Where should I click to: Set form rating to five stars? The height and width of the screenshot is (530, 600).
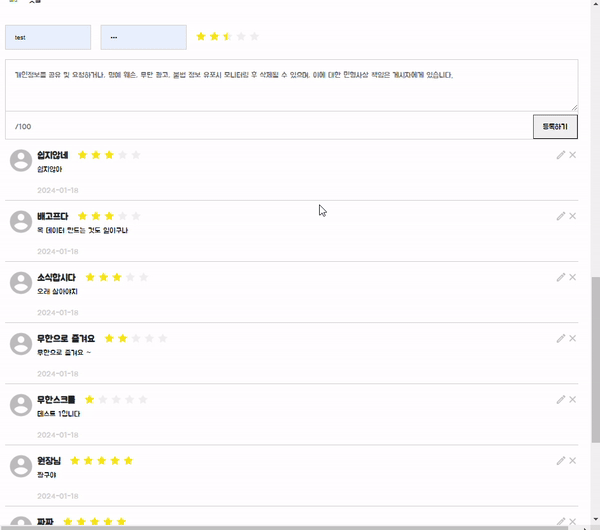[x=254, y=36]
